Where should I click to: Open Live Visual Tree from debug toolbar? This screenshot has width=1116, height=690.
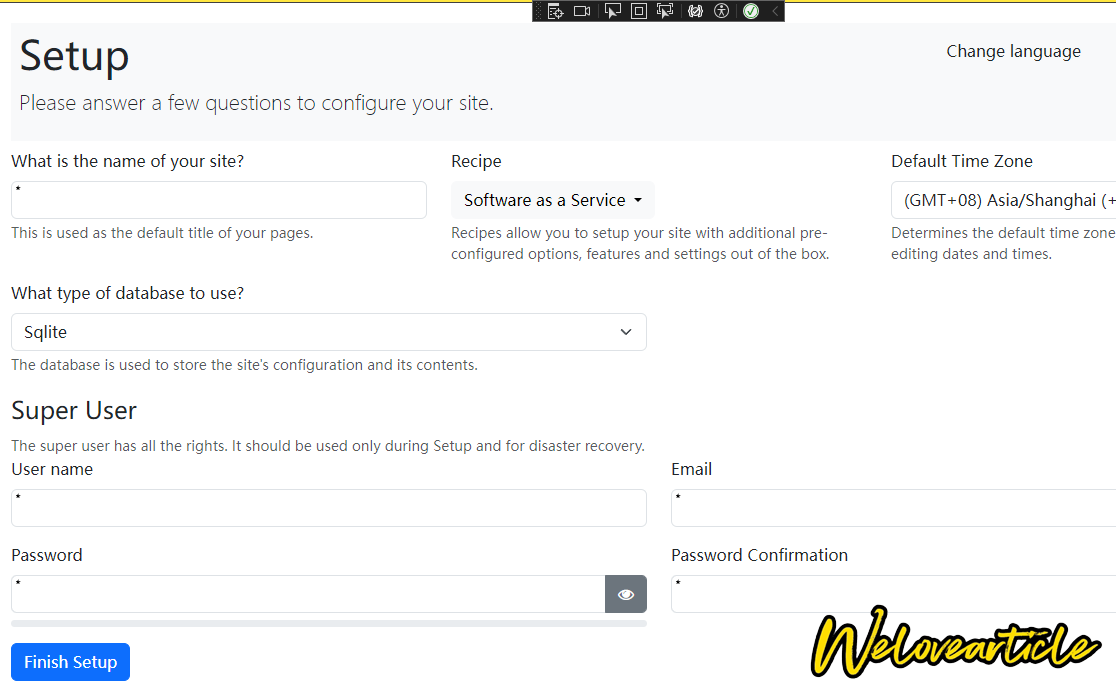556,11
